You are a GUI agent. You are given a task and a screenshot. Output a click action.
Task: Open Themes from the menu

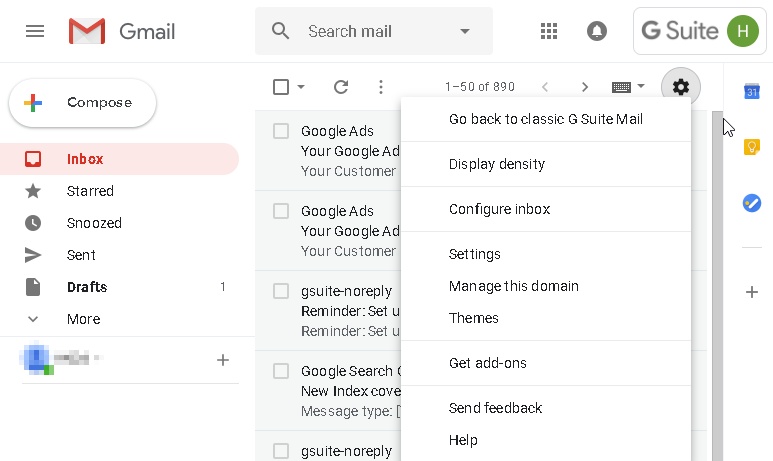pos(546,318)
